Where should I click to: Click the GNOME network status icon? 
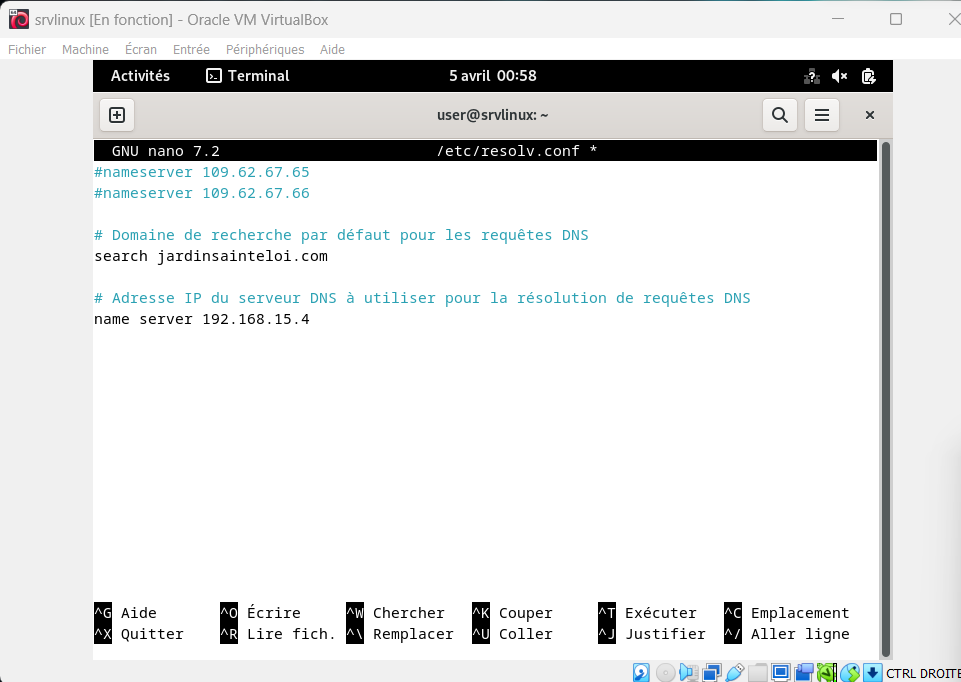click(811, 76)
